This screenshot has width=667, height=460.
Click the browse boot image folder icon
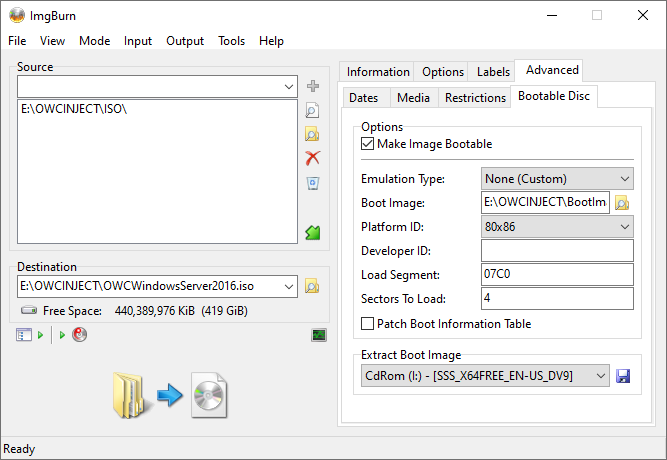(622, 203)
